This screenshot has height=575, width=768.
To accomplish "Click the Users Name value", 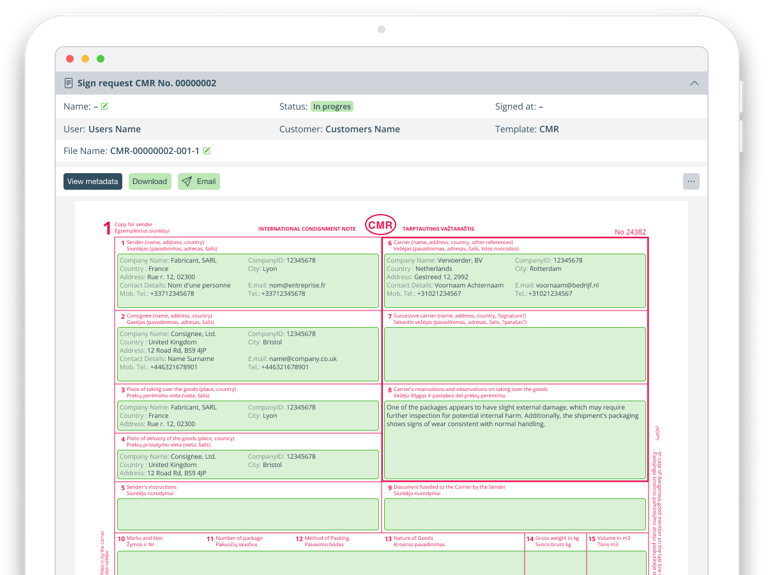I will tap(115, 129).
